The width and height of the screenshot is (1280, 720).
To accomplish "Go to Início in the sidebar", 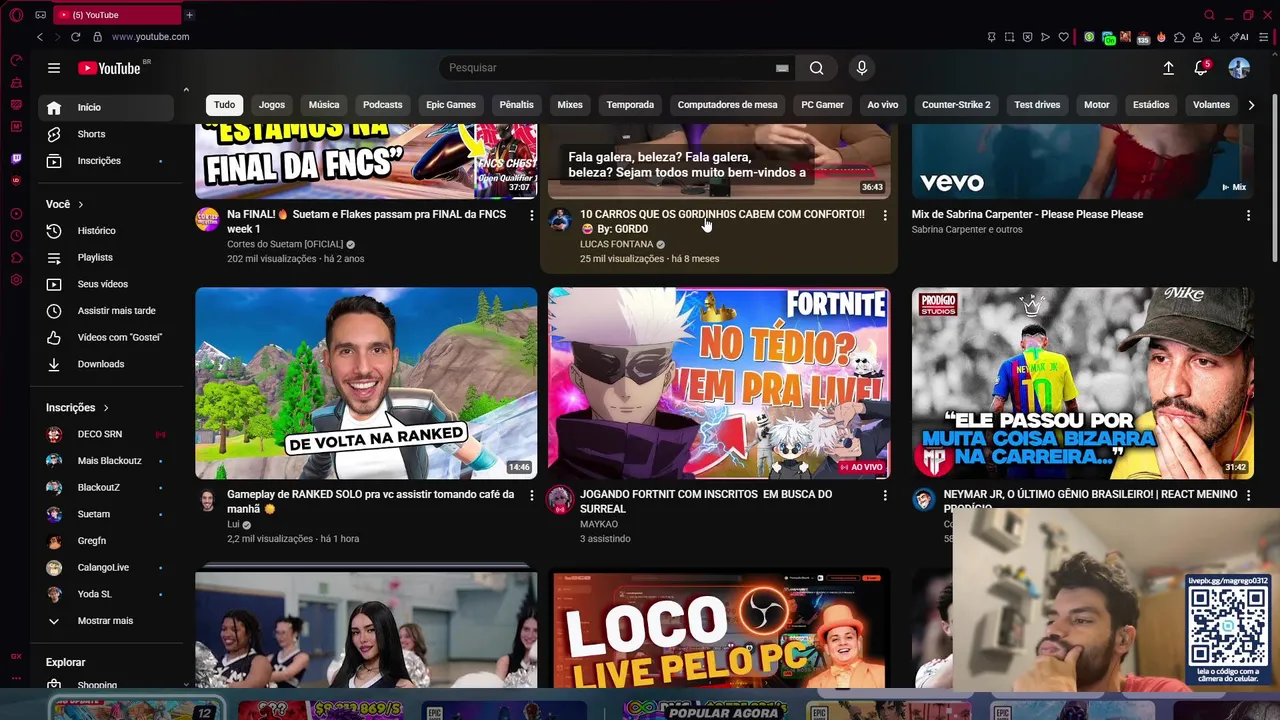I will [106, 107].
